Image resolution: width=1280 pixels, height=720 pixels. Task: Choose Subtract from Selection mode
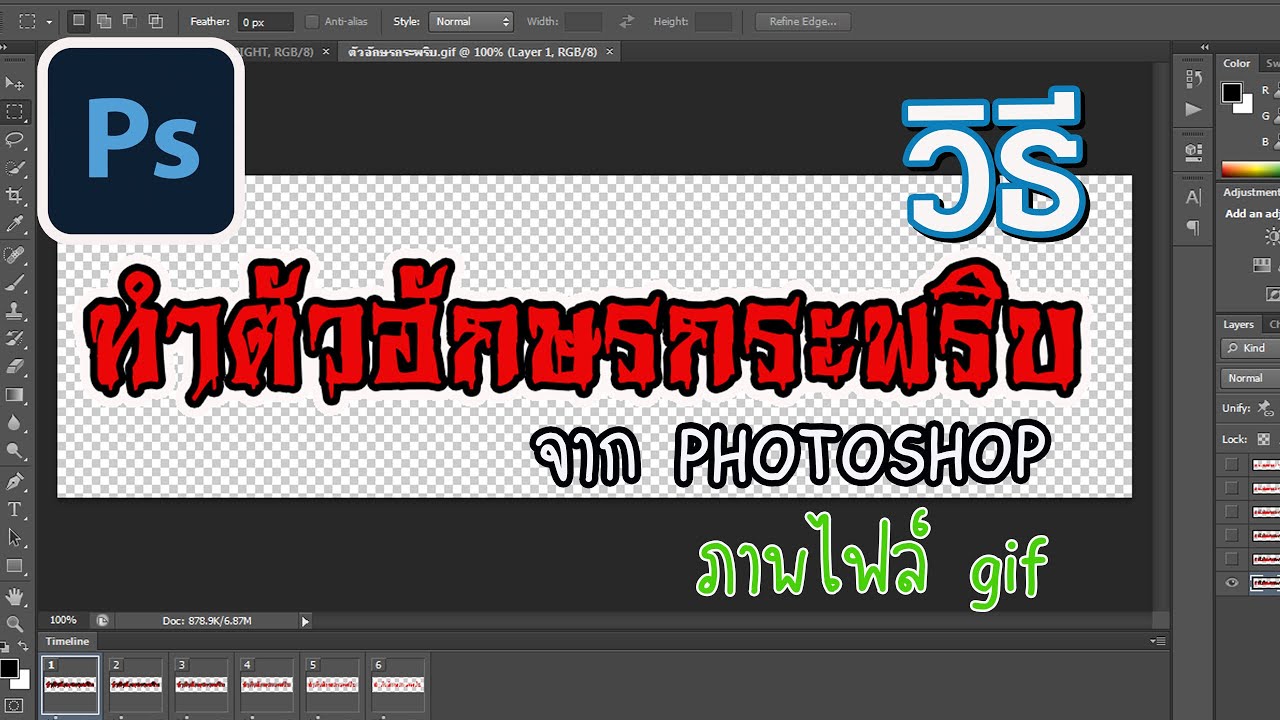130,21
